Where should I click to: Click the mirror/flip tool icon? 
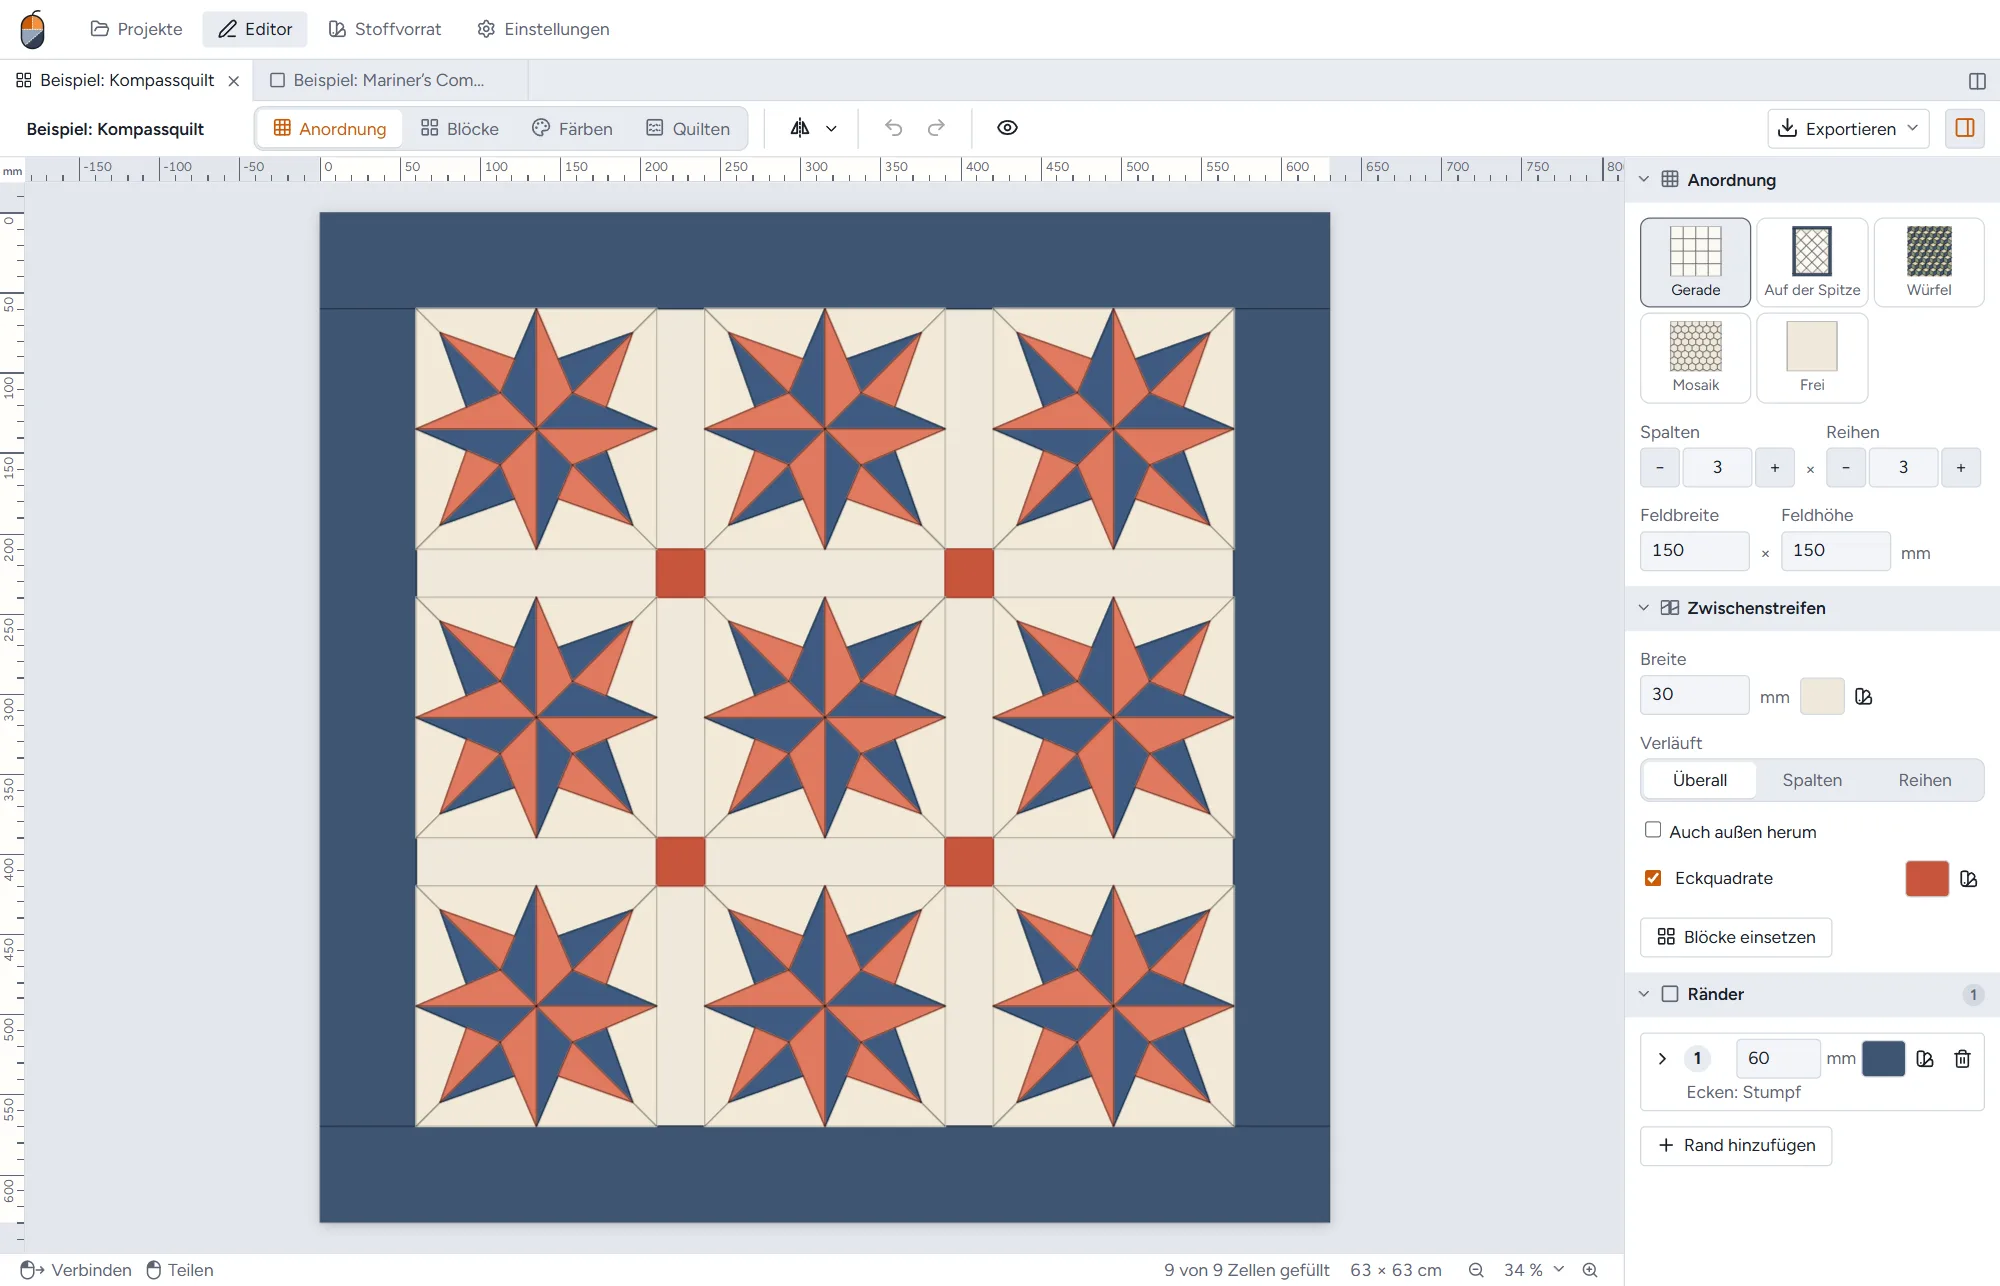pyautogui.click(x=800, y=128)
